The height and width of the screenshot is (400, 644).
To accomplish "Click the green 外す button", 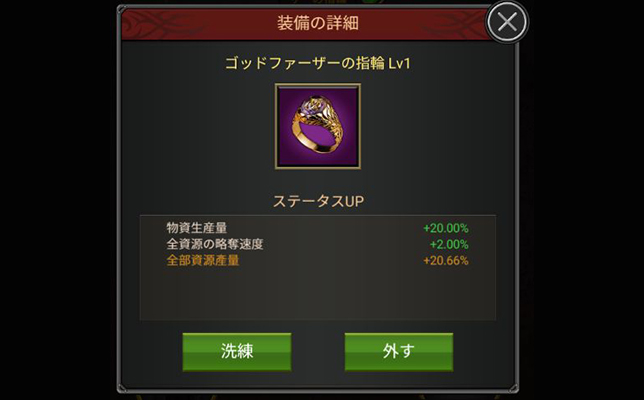I will (x=399, y=352).
